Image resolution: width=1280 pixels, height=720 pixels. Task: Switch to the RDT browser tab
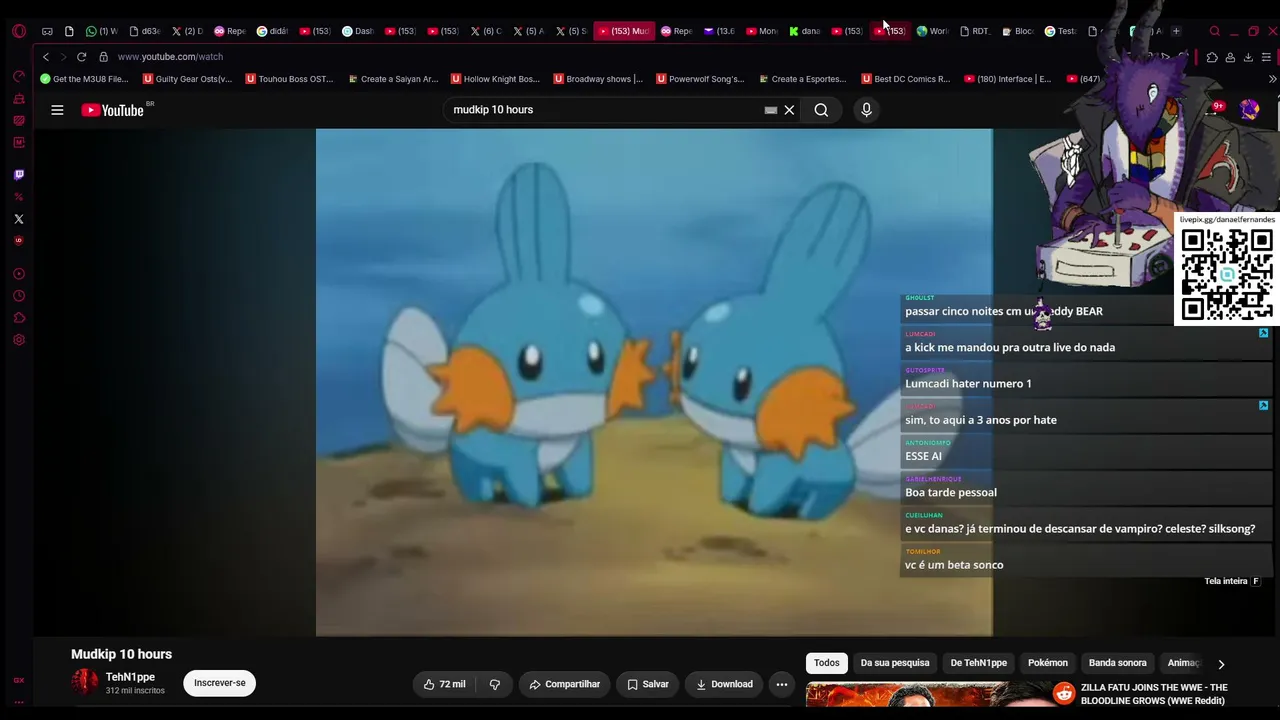975,31
